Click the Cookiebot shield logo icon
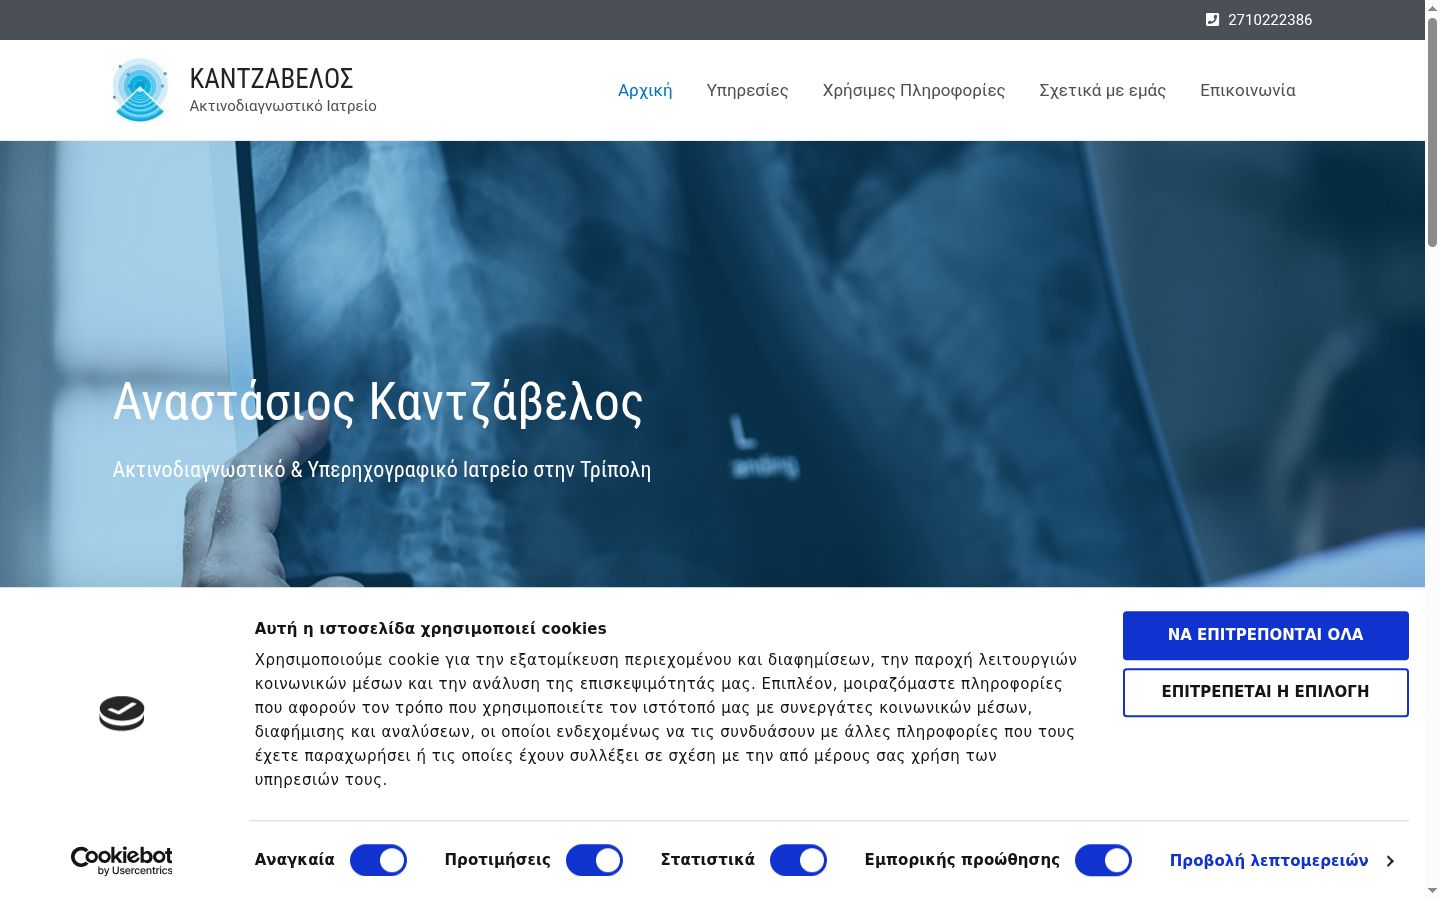Image resolution: width=1440 pixels, height=900 pixels. [122, 713]
